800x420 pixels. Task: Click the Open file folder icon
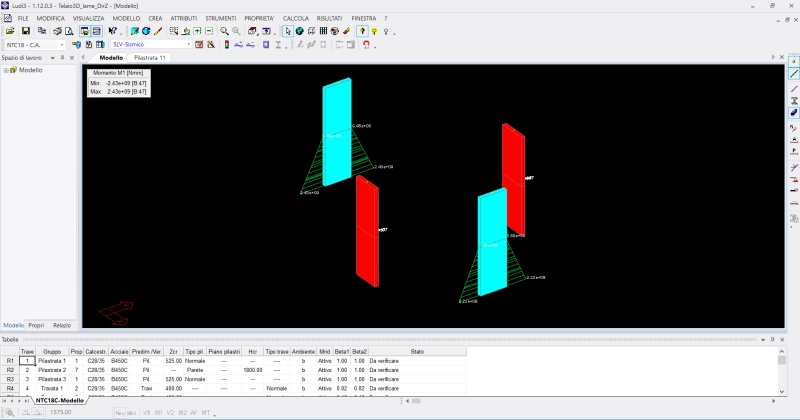click(x=10, y=31)
